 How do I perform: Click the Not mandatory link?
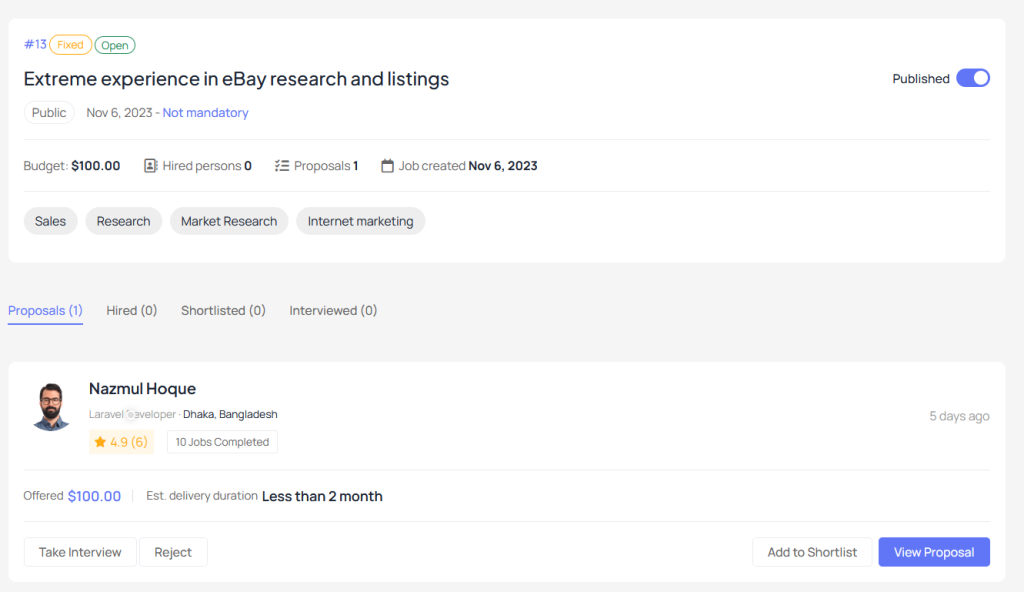point(205,112)
